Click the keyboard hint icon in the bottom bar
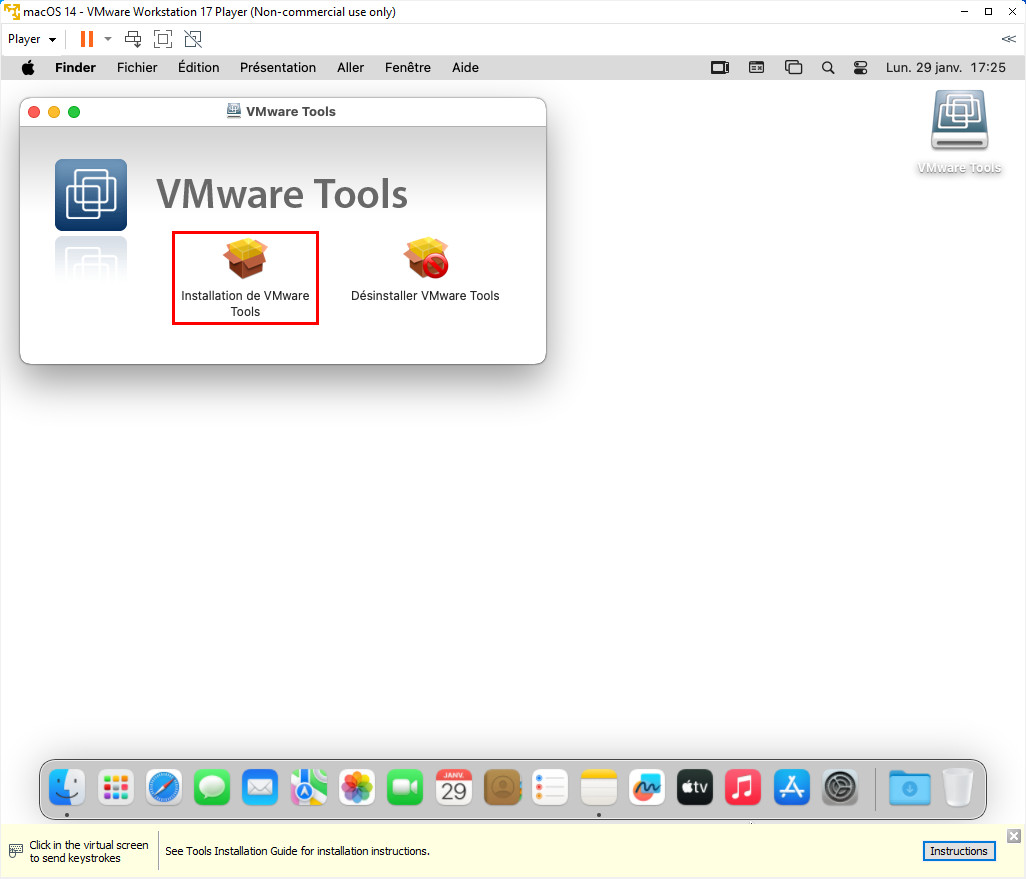The height and width of the screenshot is (879, 1026). click(x=16, y=851)
